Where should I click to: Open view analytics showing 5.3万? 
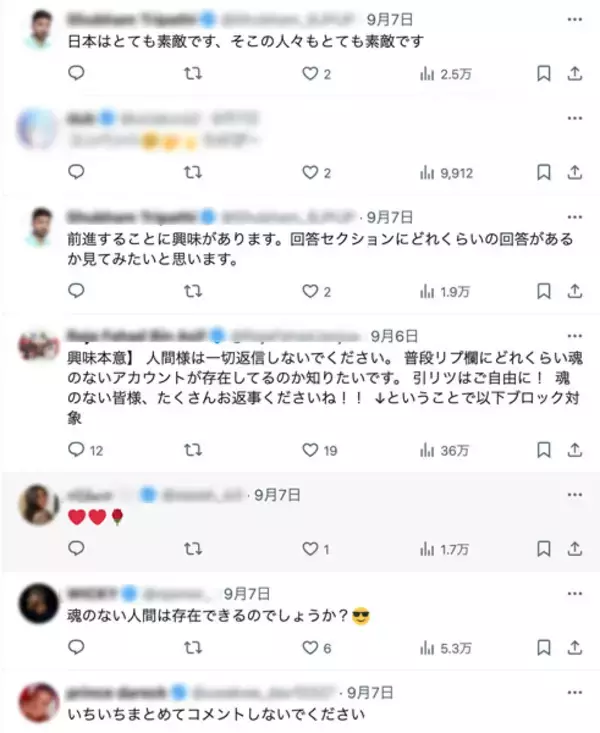pos(446,648)
